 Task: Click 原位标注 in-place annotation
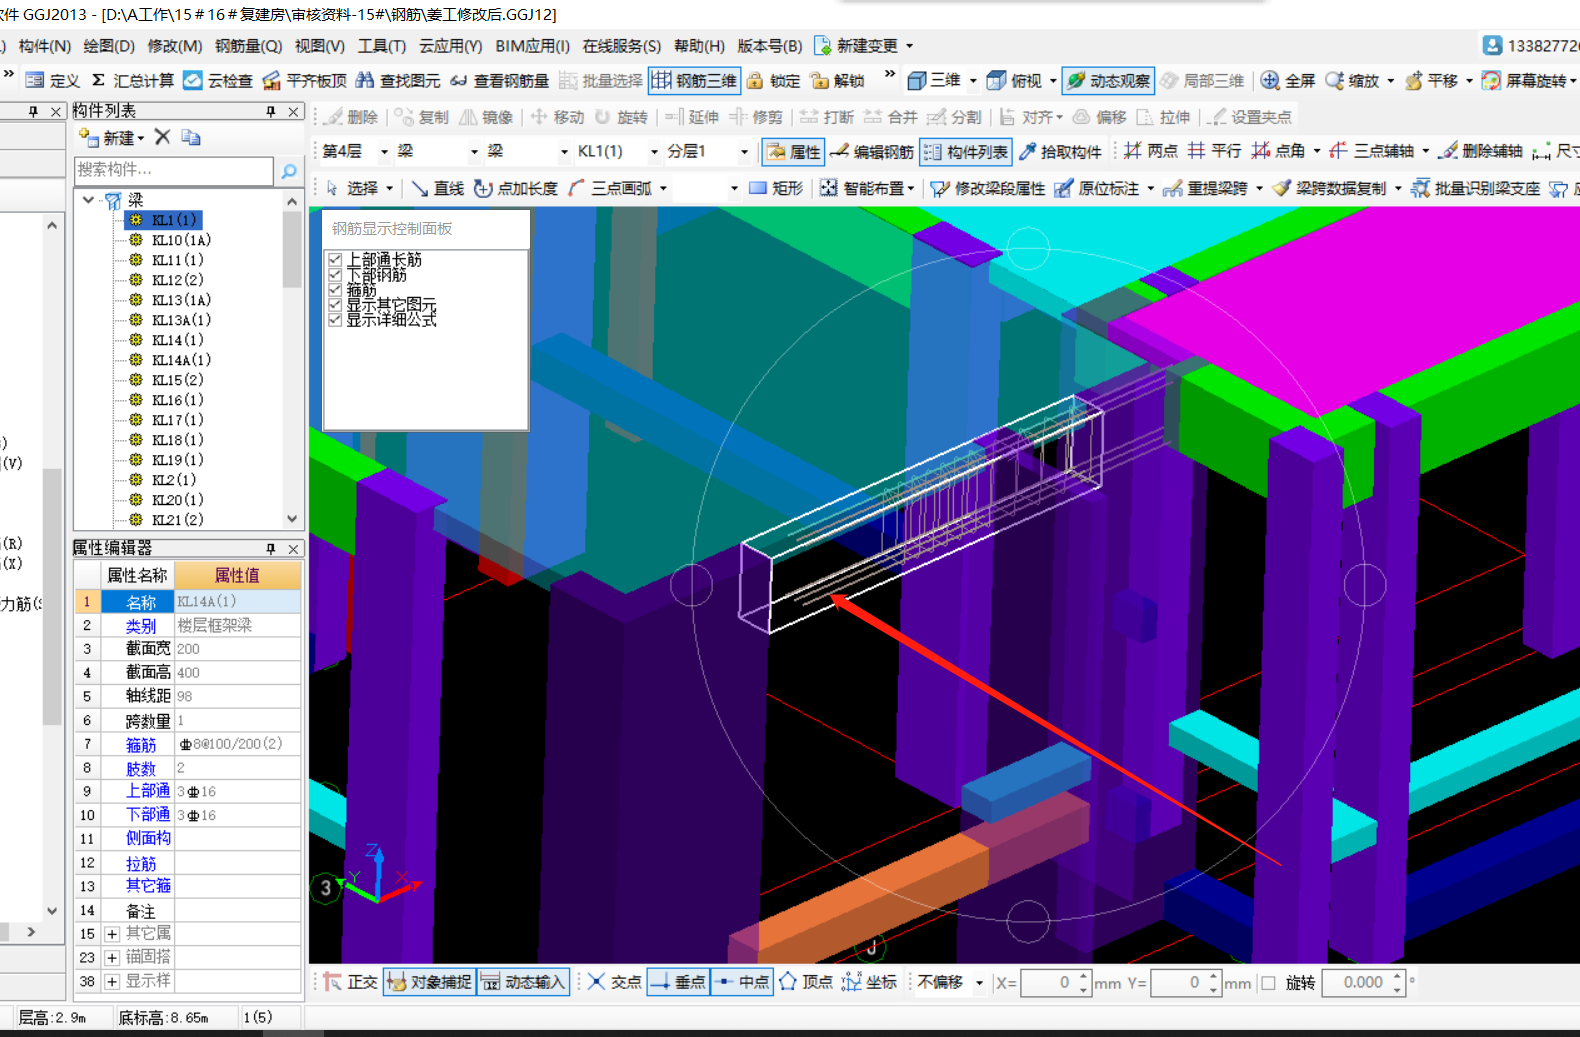coord(1097,188)
